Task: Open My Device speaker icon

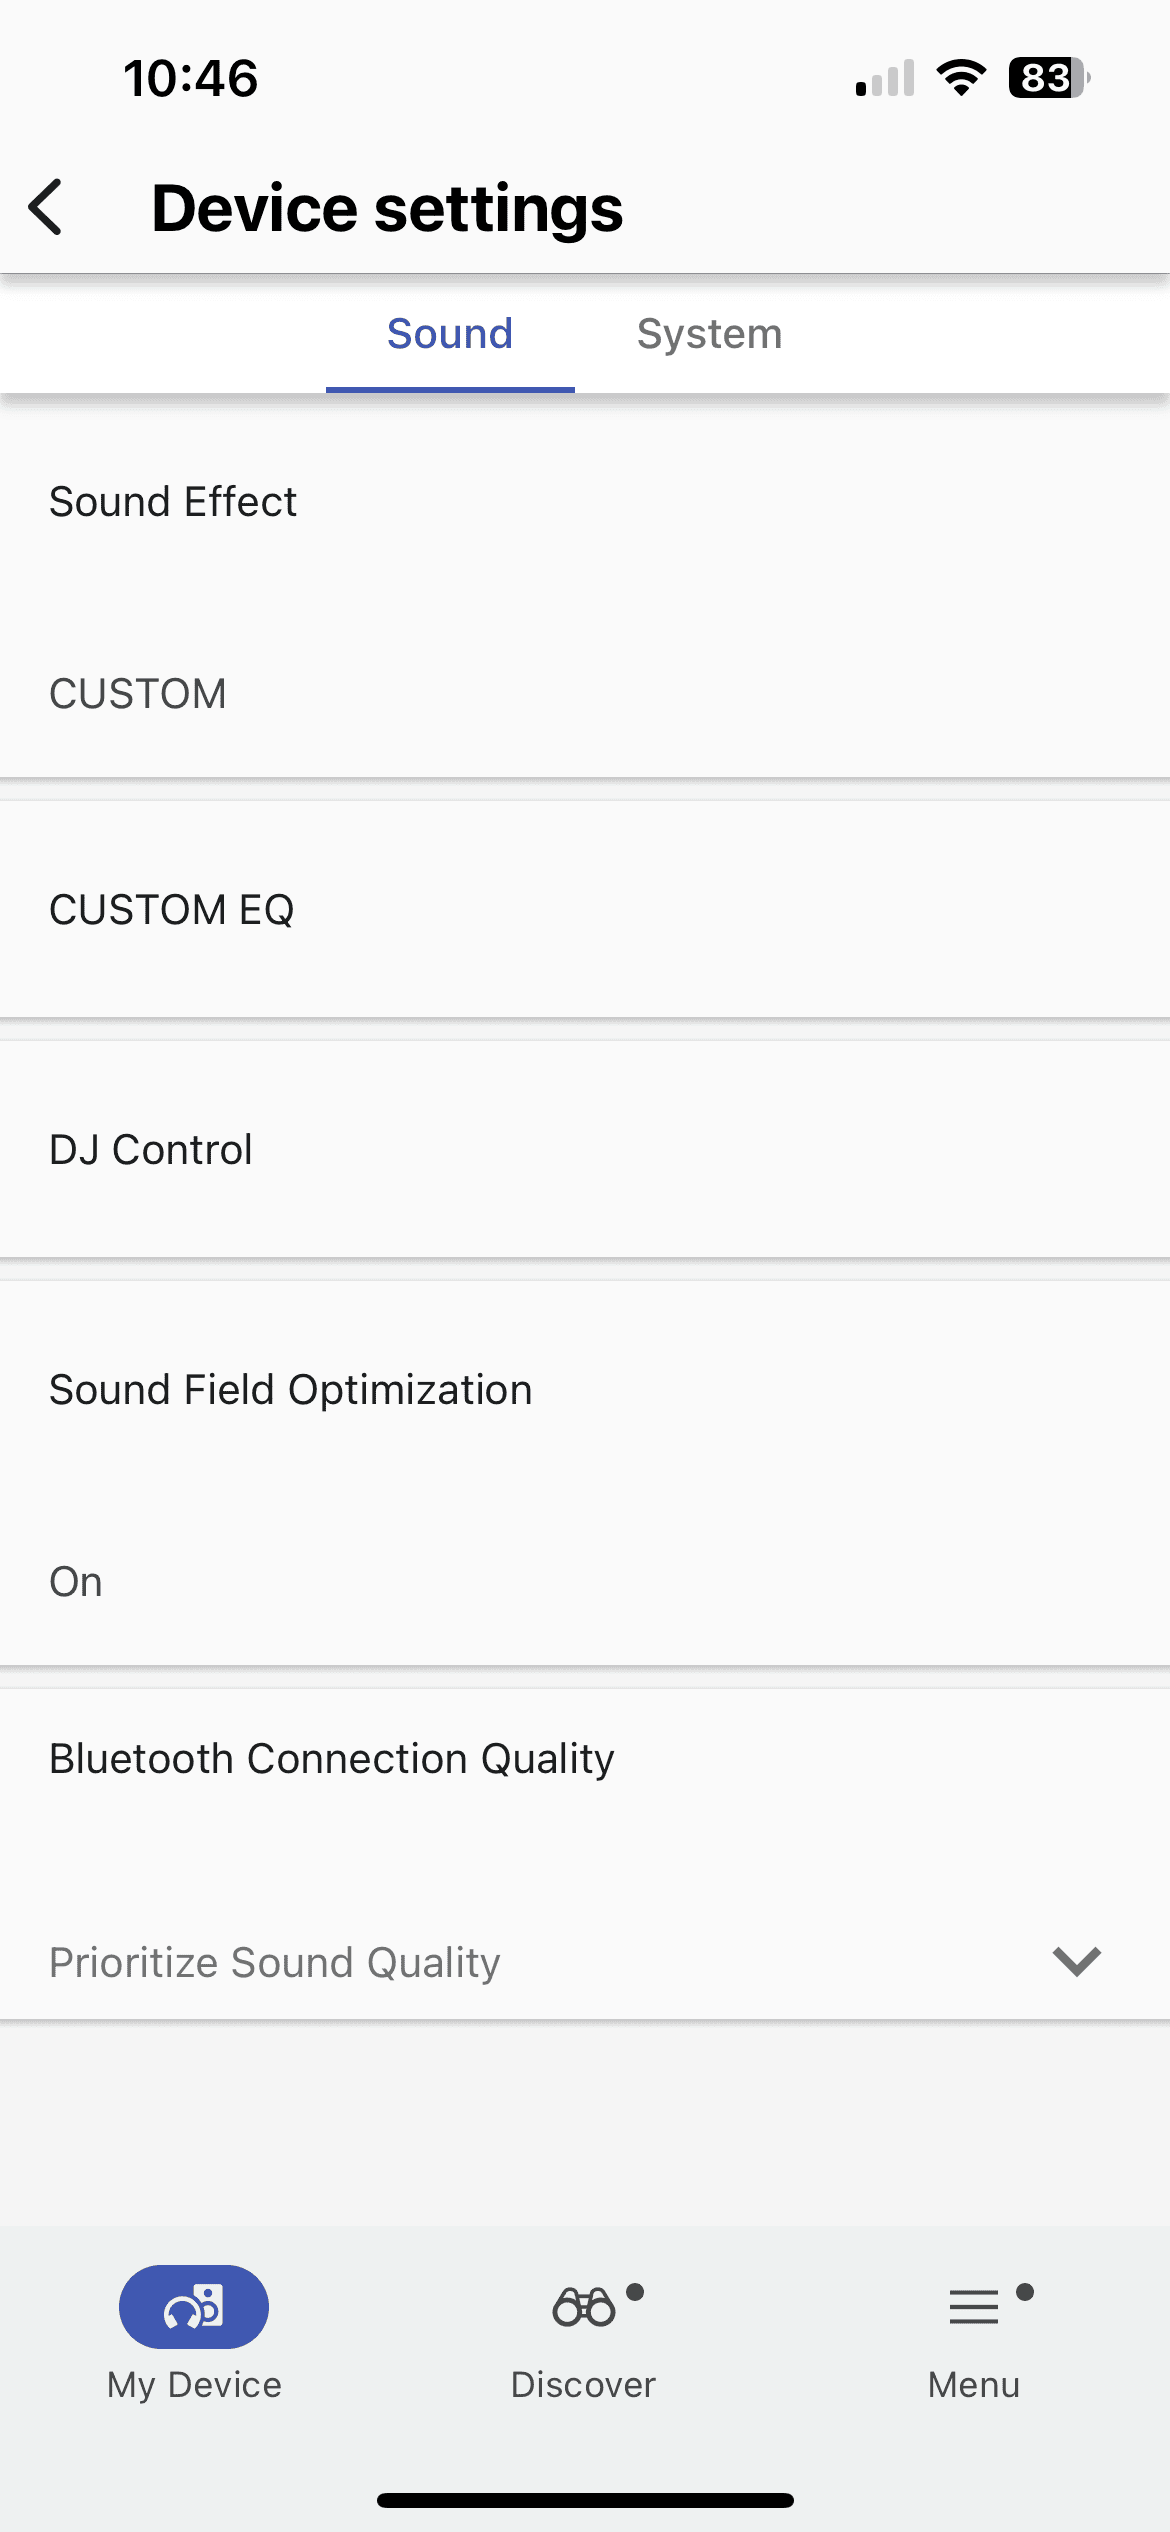Action: [x=194, y=2306]
